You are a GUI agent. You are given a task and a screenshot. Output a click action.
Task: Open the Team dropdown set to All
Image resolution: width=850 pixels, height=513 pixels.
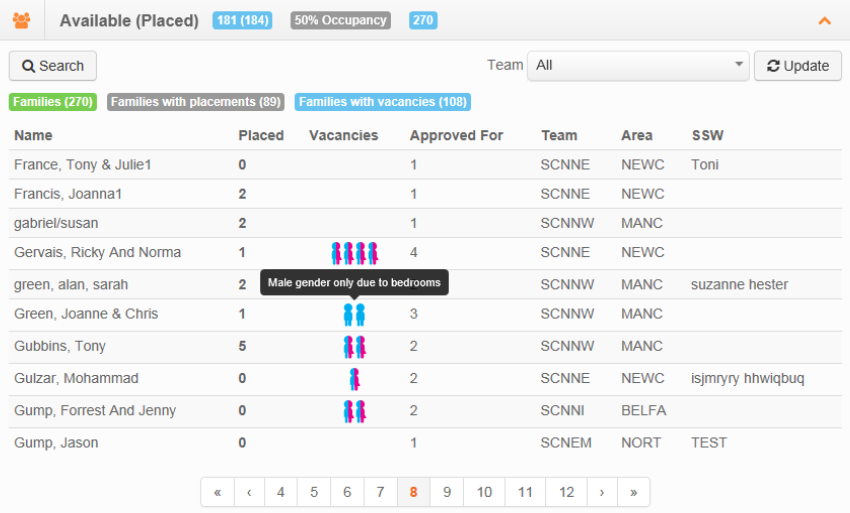click(638, 66)
